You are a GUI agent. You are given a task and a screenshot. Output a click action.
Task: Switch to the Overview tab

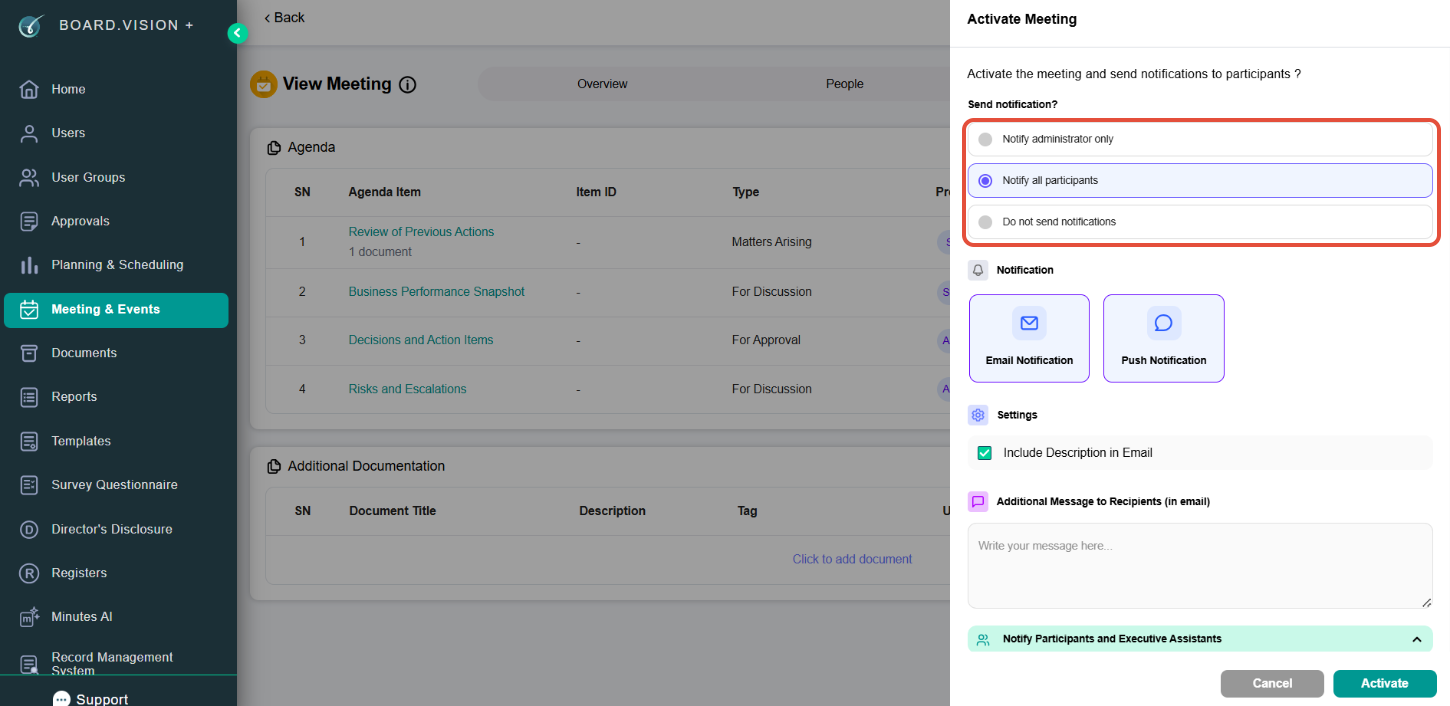tap(602, 84)
